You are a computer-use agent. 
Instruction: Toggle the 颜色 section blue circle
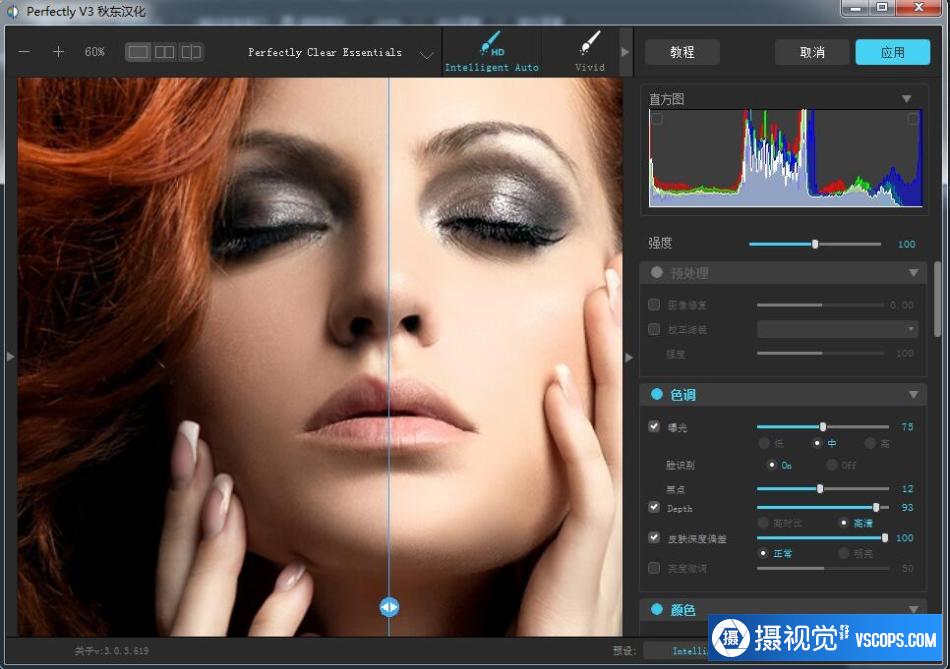657,609
